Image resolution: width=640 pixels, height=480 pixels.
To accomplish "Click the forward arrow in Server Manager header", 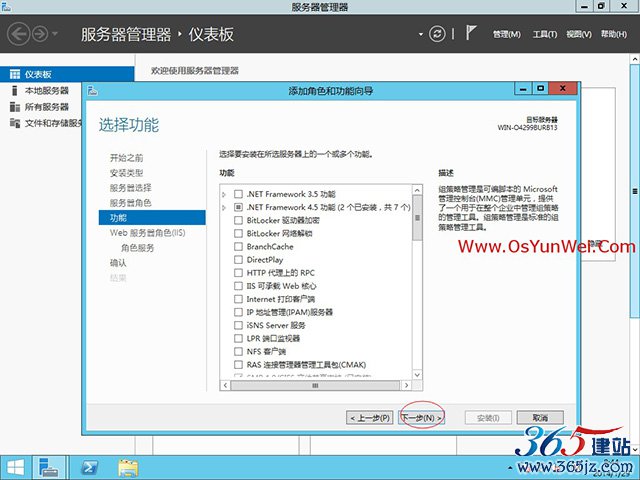I will [x=40, y=34].
